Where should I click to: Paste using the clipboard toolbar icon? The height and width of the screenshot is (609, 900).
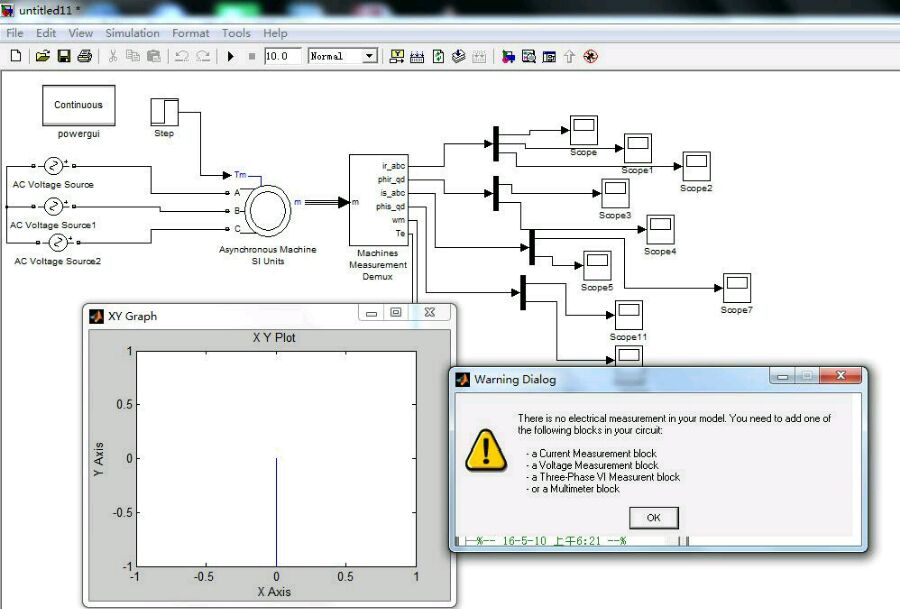click(153, 56)
